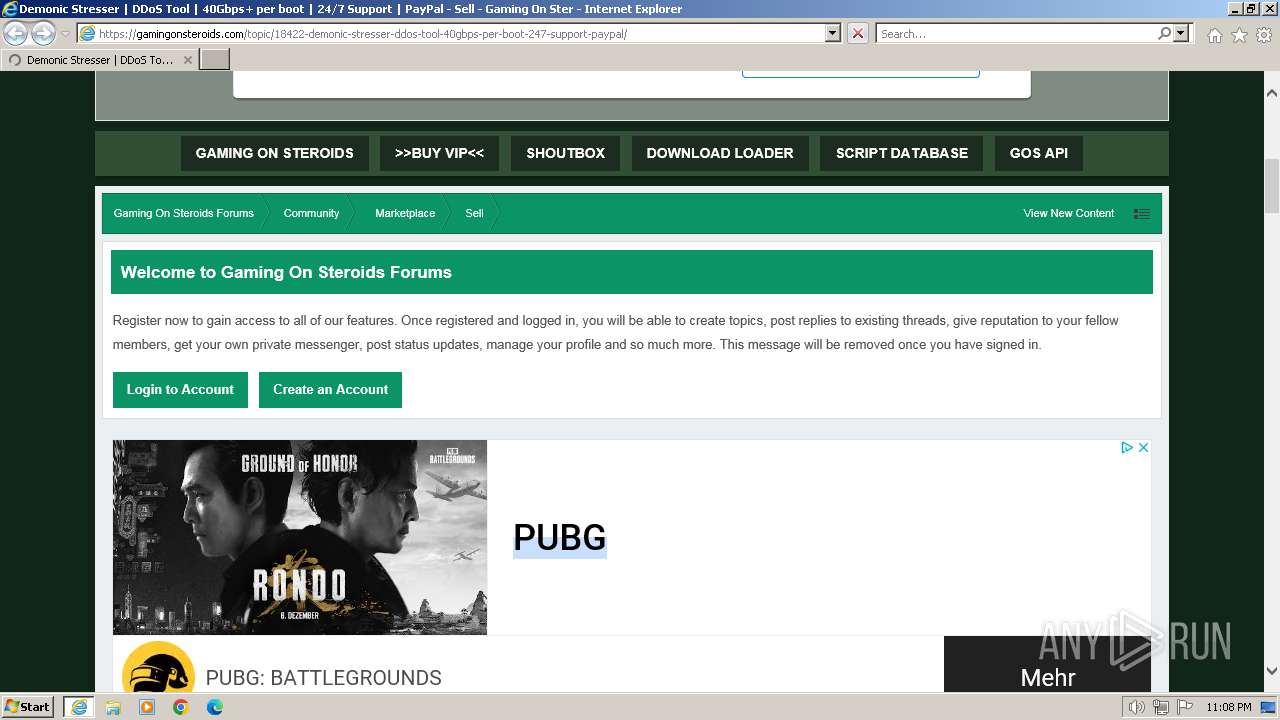Click the PUBG: BATTLEGROUNDS ad title
This screenshot has height=720, width=1280.
[x=323, y=678]
